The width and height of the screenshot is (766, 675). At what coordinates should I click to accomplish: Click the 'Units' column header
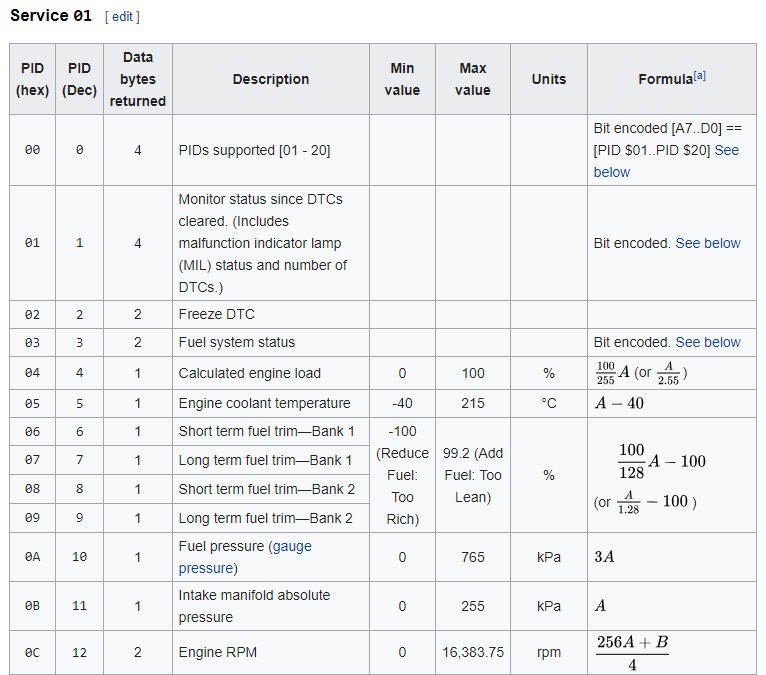549,79
